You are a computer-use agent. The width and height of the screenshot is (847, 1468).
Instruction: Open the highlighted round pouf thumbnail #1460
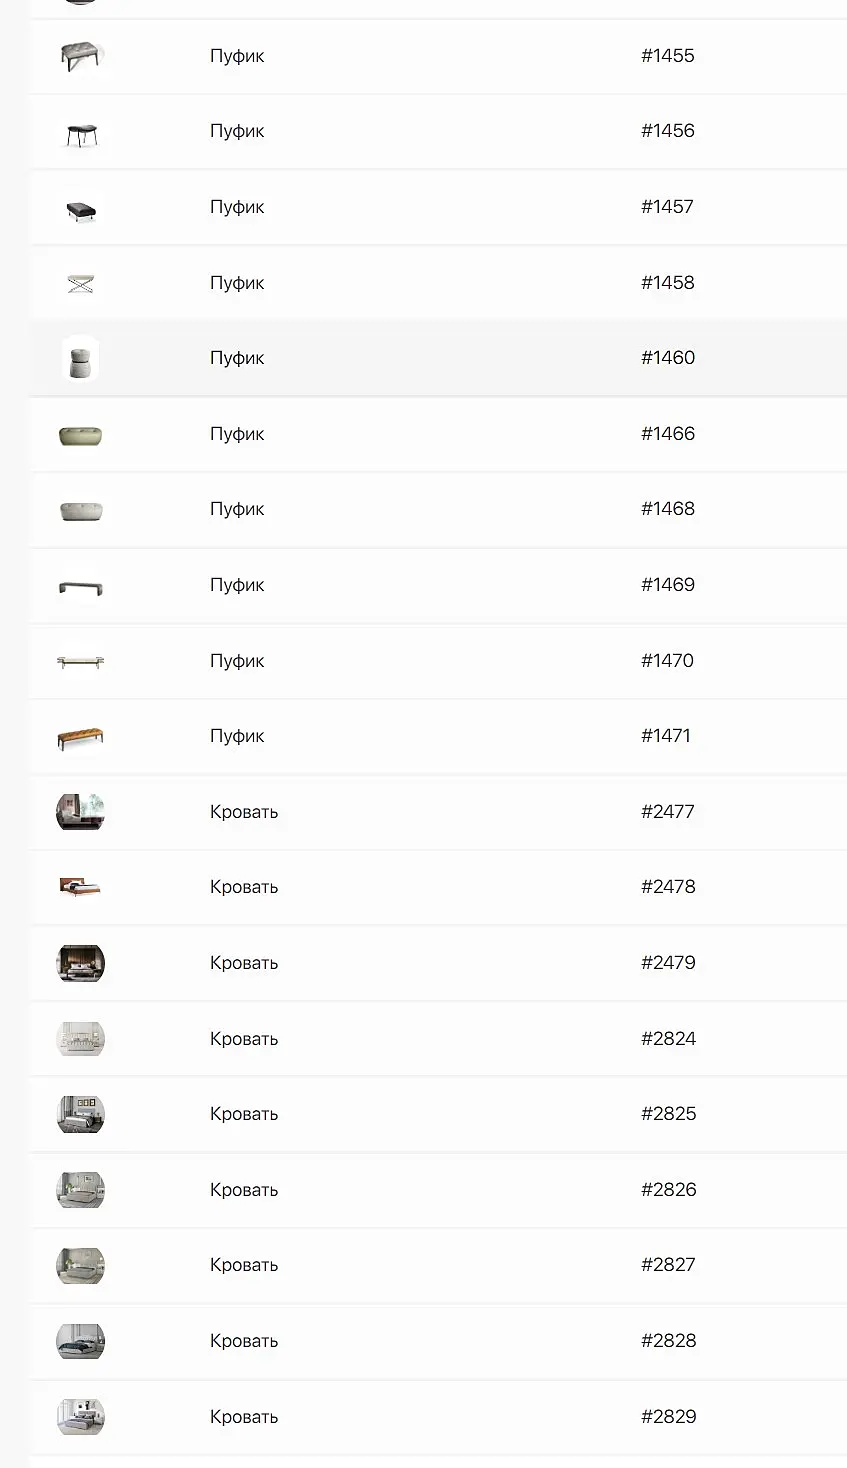tap(80, 358)
